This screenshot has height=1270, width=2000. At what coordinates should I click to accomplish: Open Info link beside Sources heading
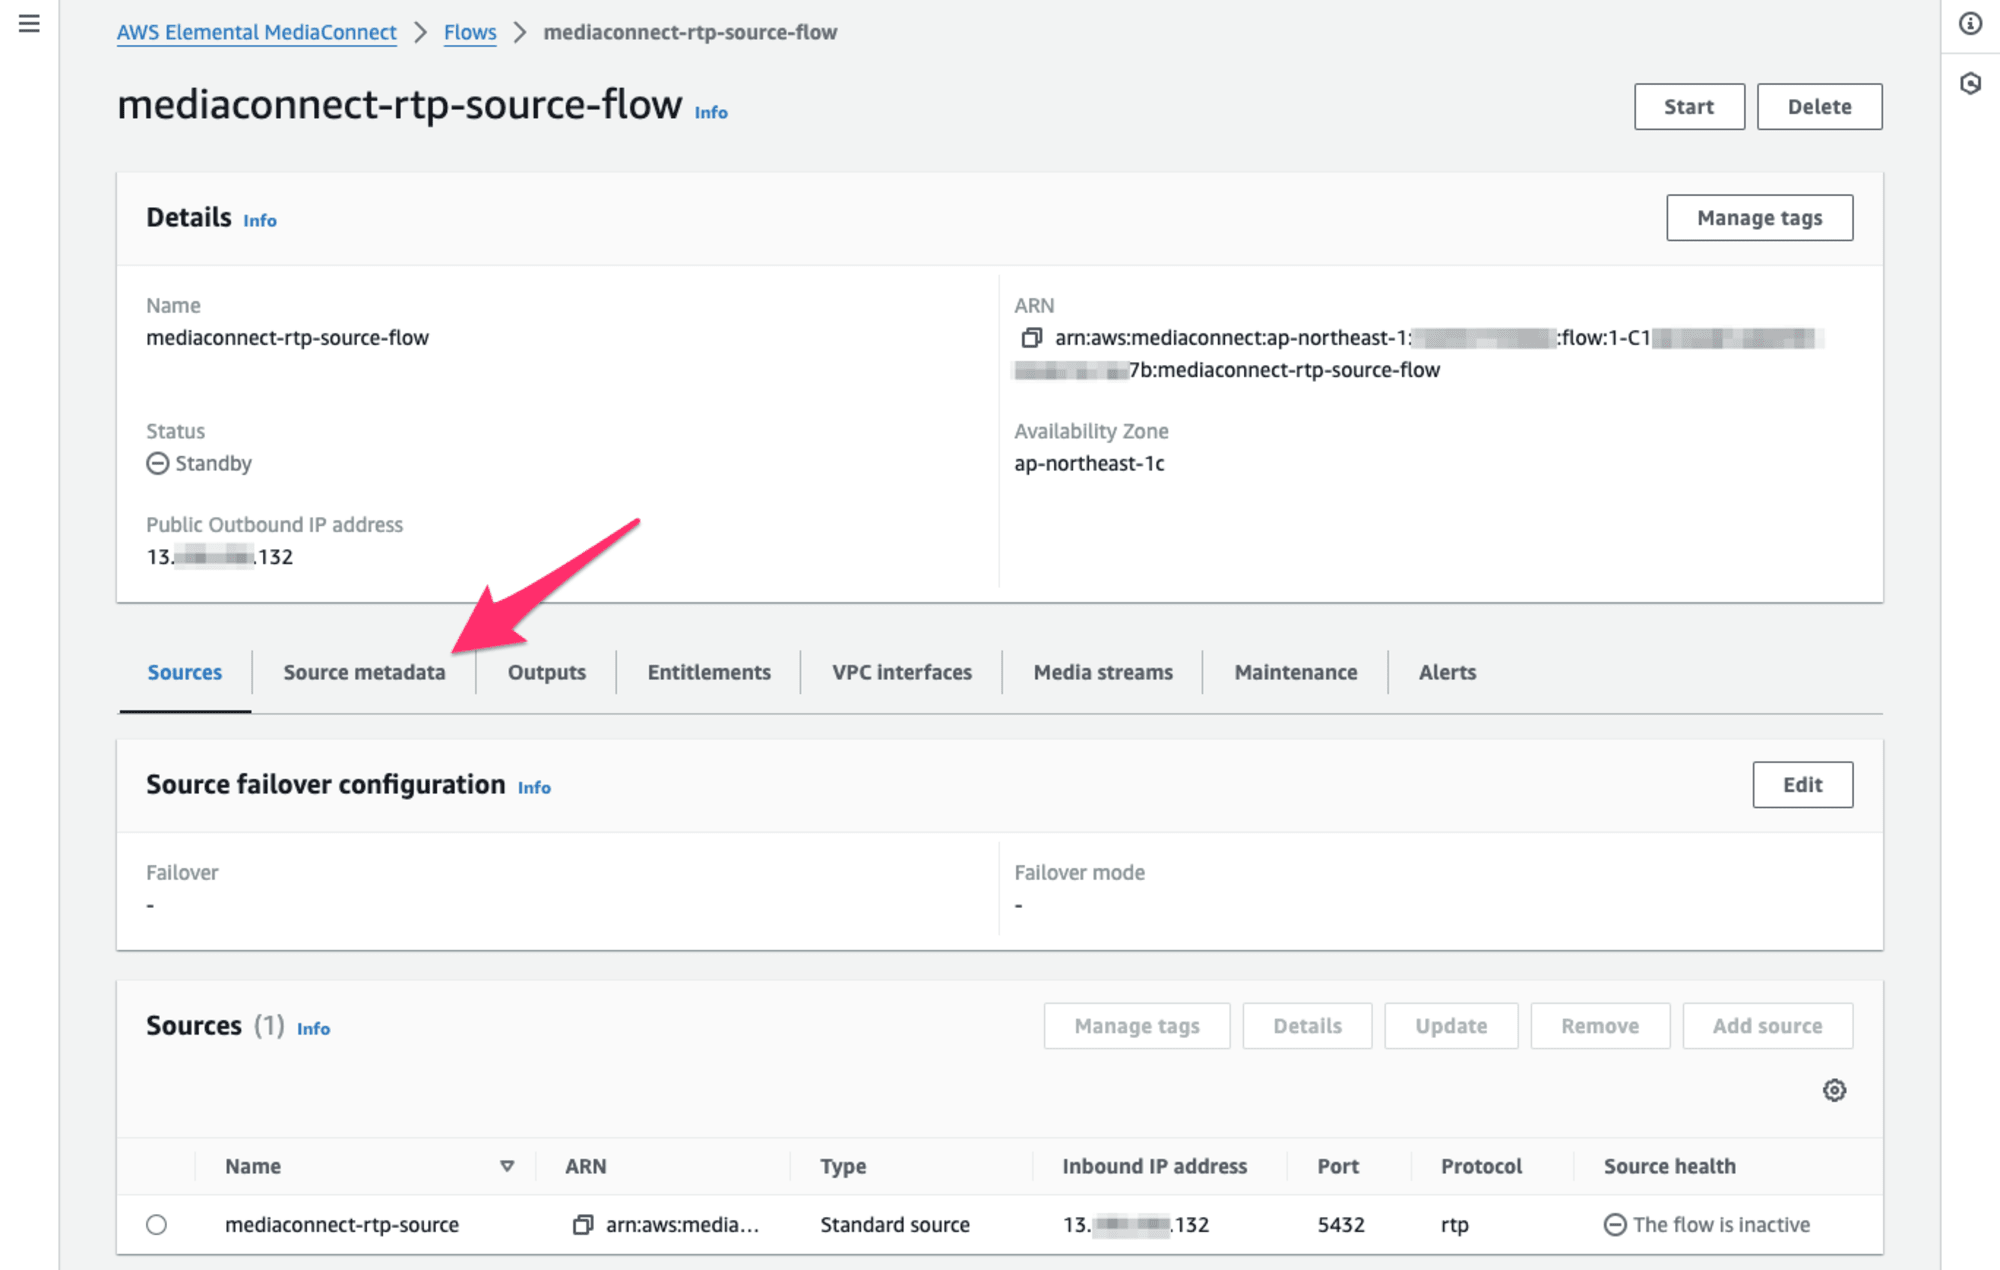click(313, 1029)
